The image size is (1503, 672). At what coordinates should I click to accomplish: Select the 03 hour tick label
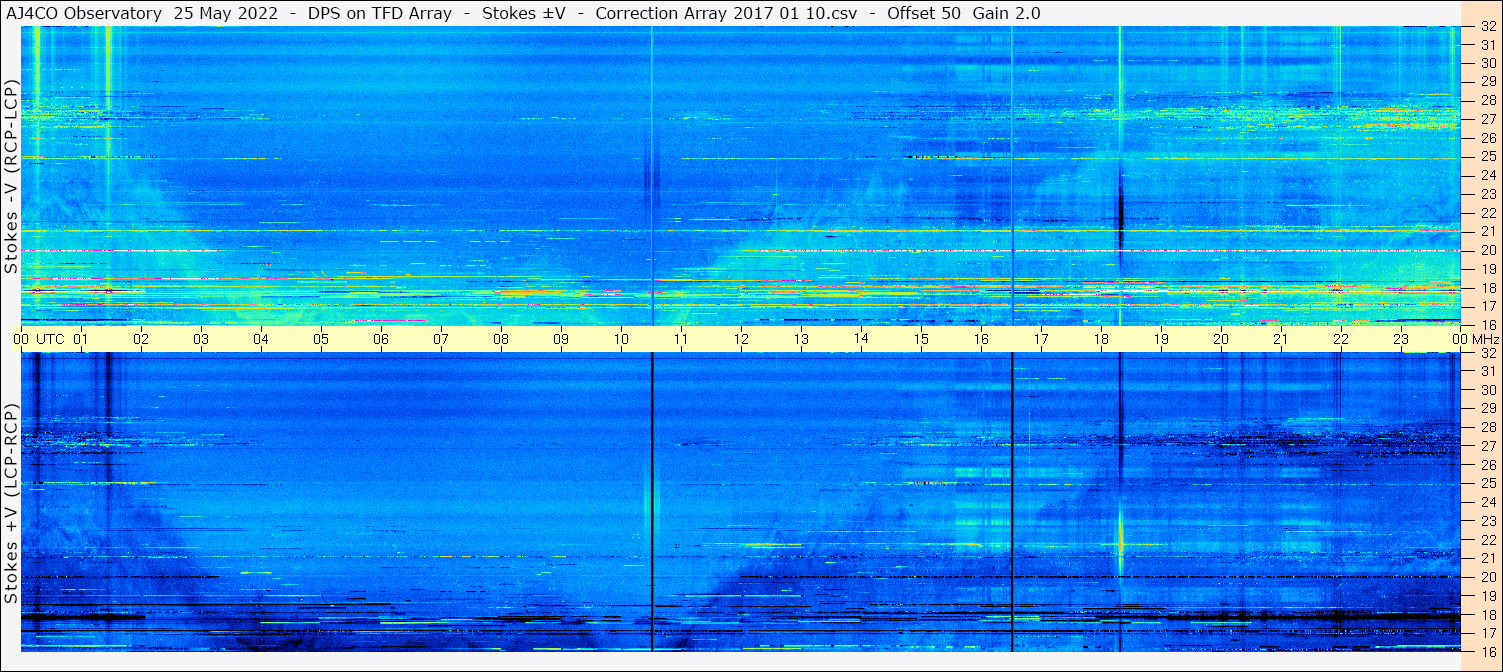201,339
